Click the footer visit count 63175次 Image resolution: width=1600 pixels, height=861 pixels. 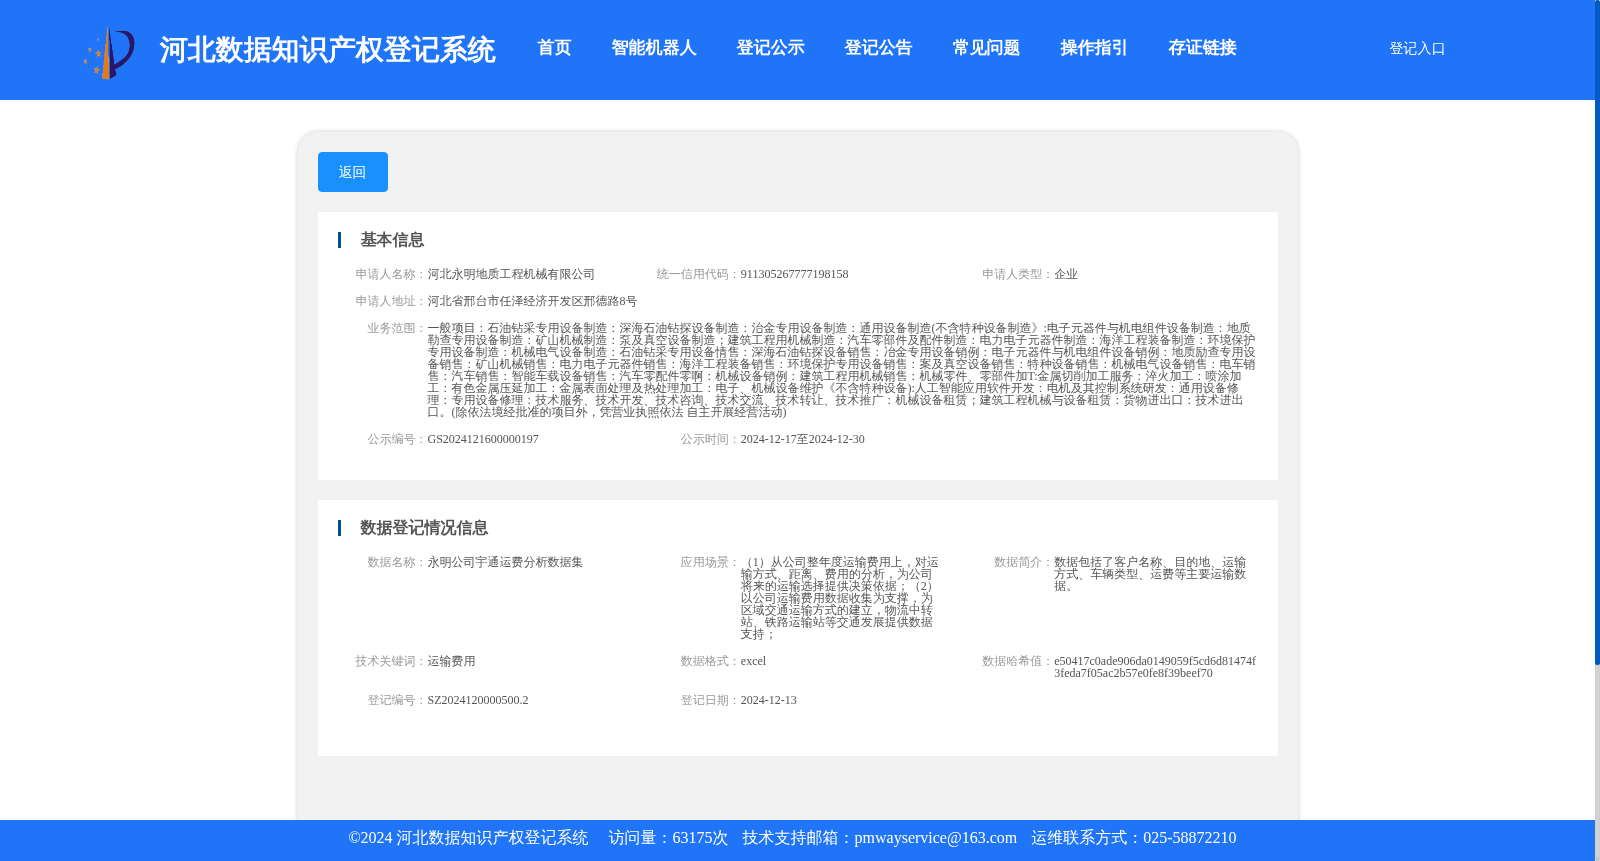(700, 838)
